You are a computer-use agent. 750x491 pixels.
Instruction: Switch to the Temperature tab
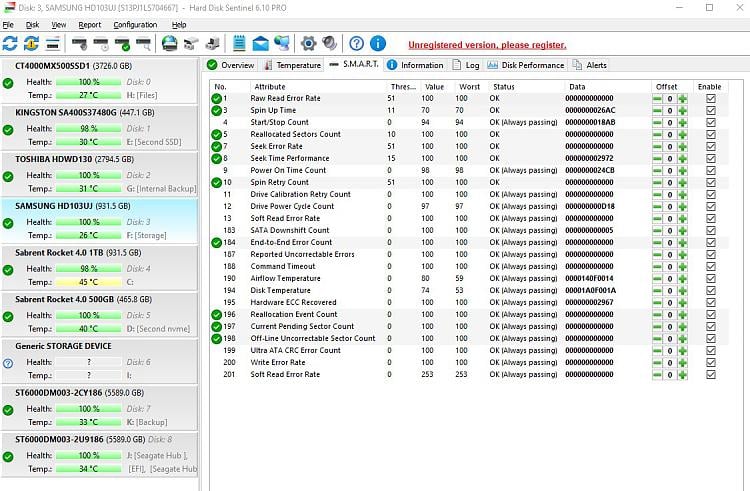pyautogui.click(x=293, y=65)
